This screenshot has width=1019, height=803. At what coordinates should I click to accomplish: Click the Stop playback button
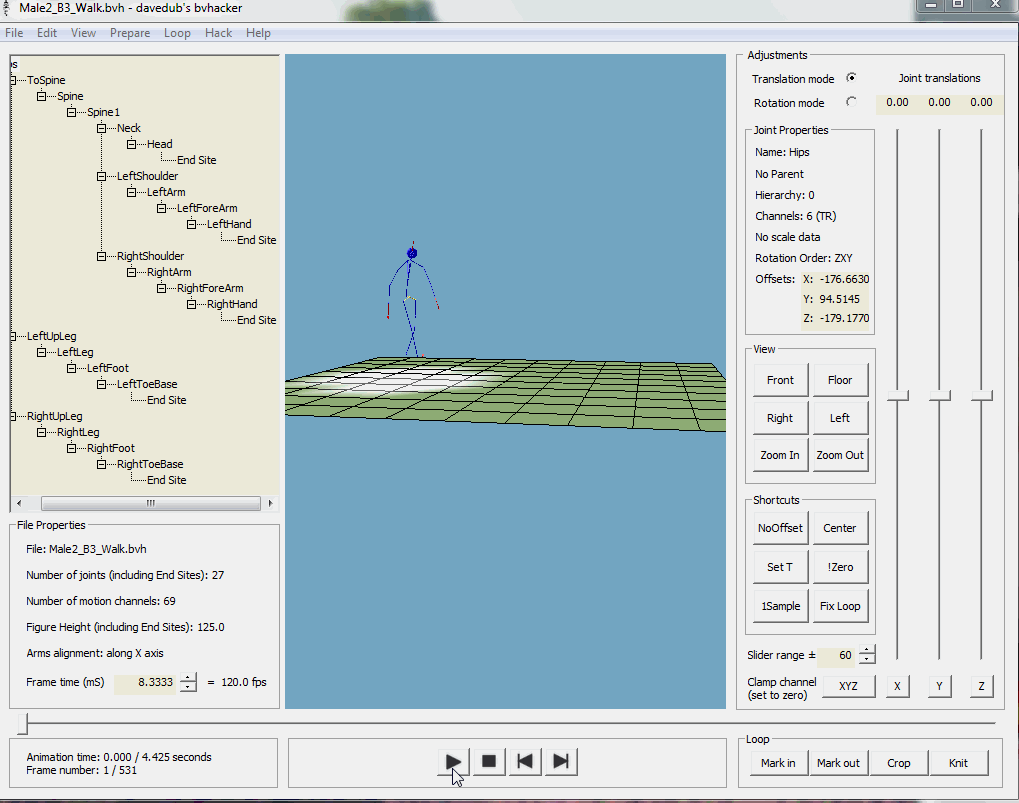(489, 762)
